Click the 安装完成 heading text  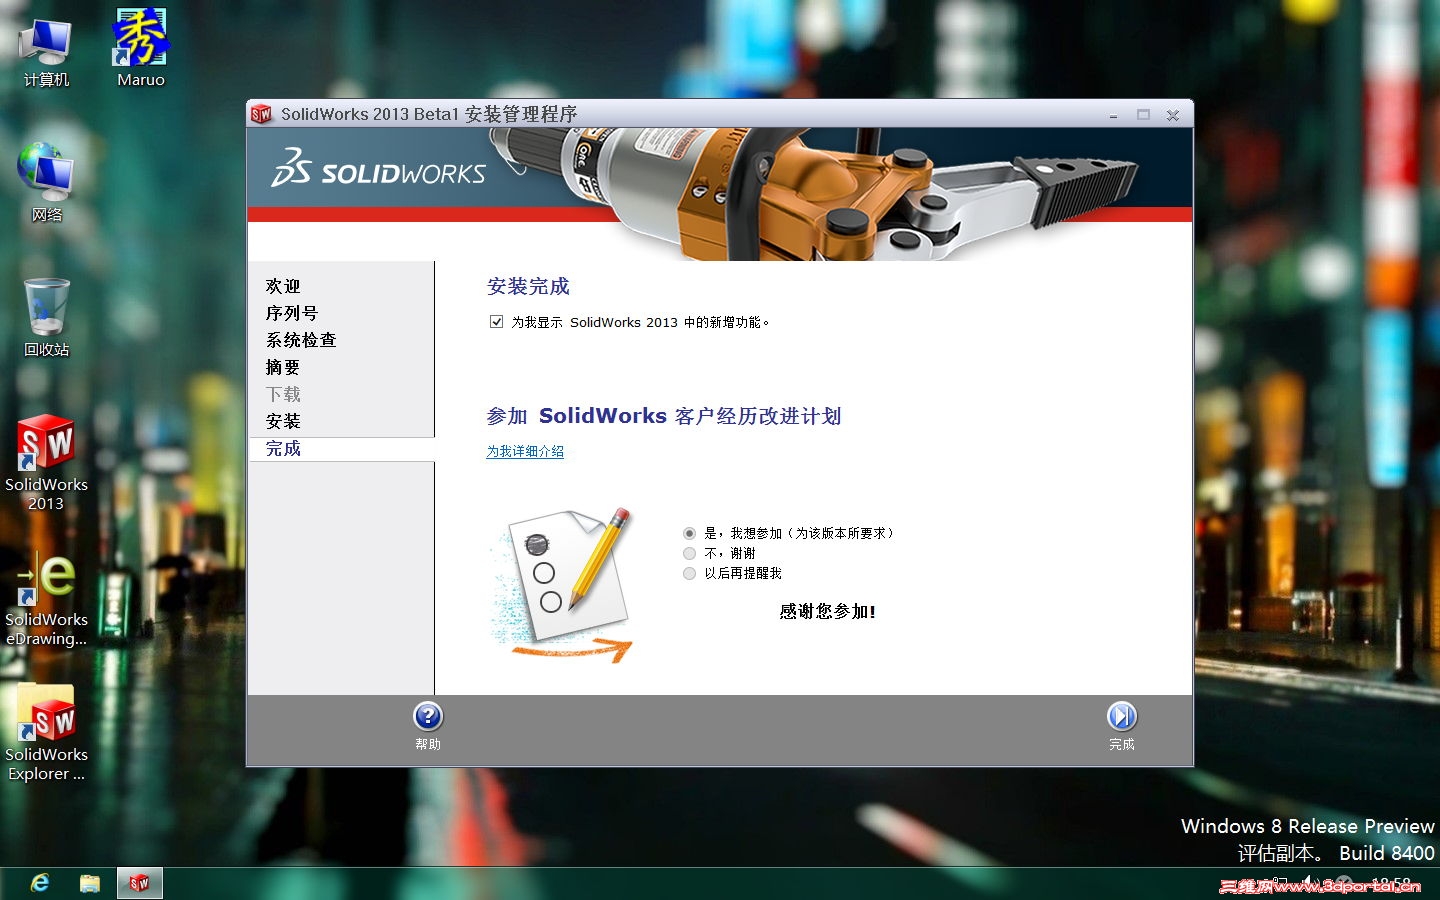pyautogui.click(x=528, y=286)
